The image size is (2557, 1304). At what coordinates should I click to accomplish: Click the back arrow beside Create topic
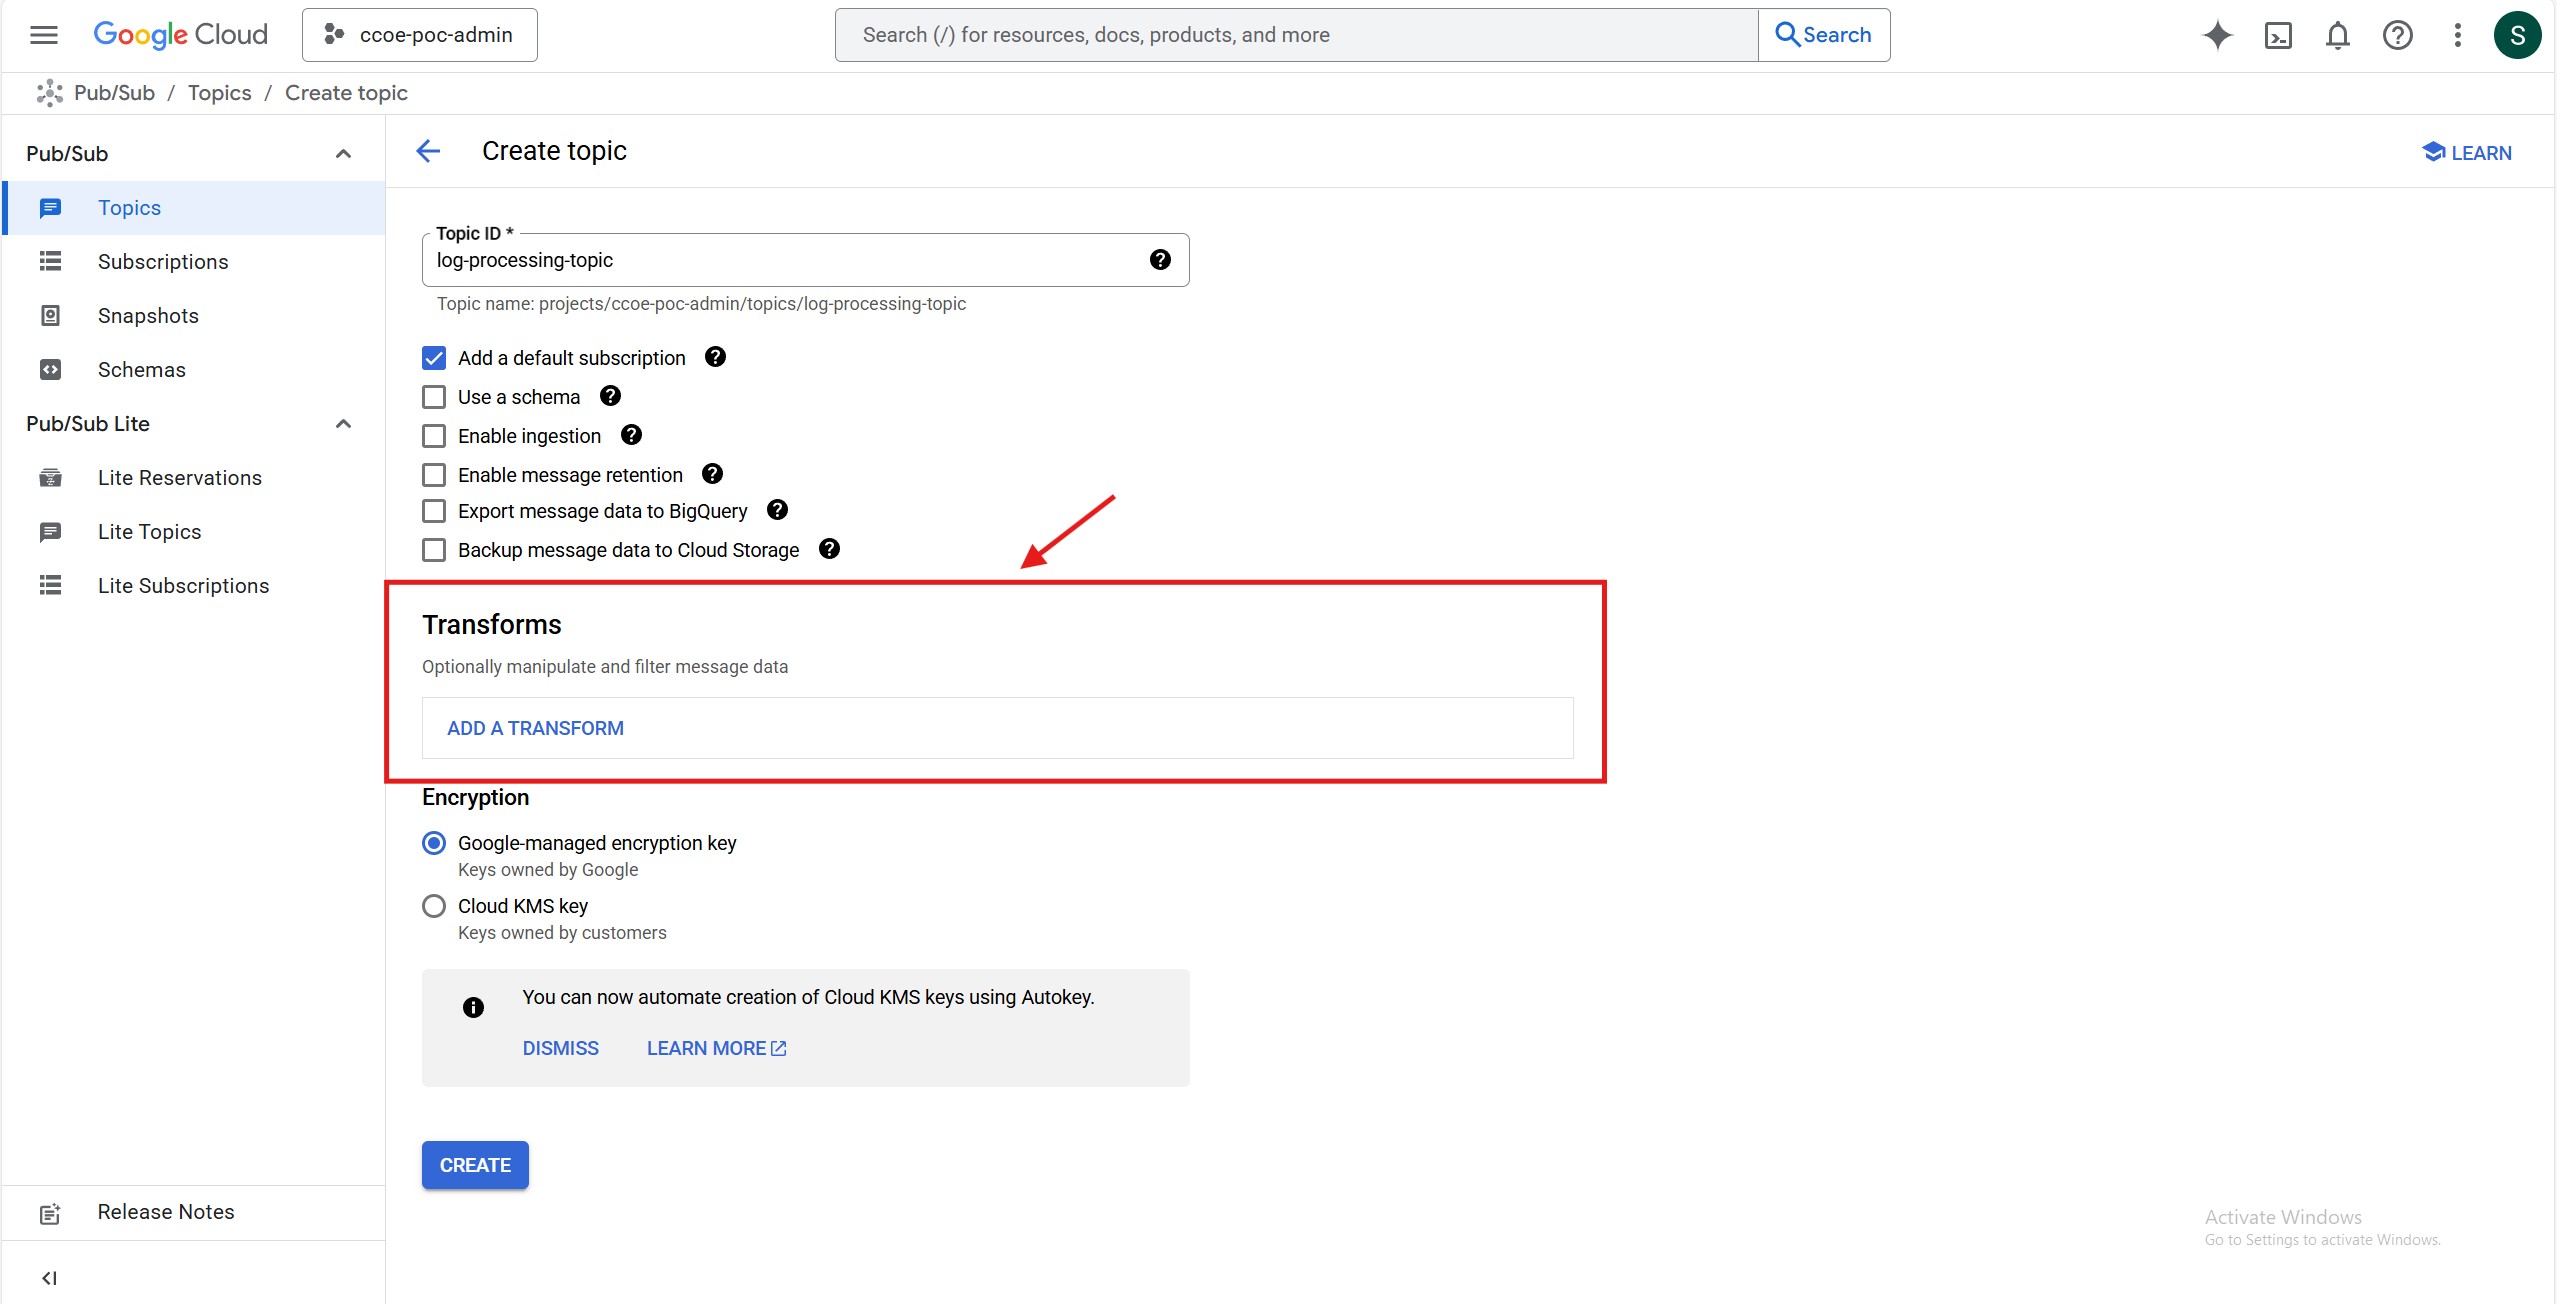click(x=428, y=151)
